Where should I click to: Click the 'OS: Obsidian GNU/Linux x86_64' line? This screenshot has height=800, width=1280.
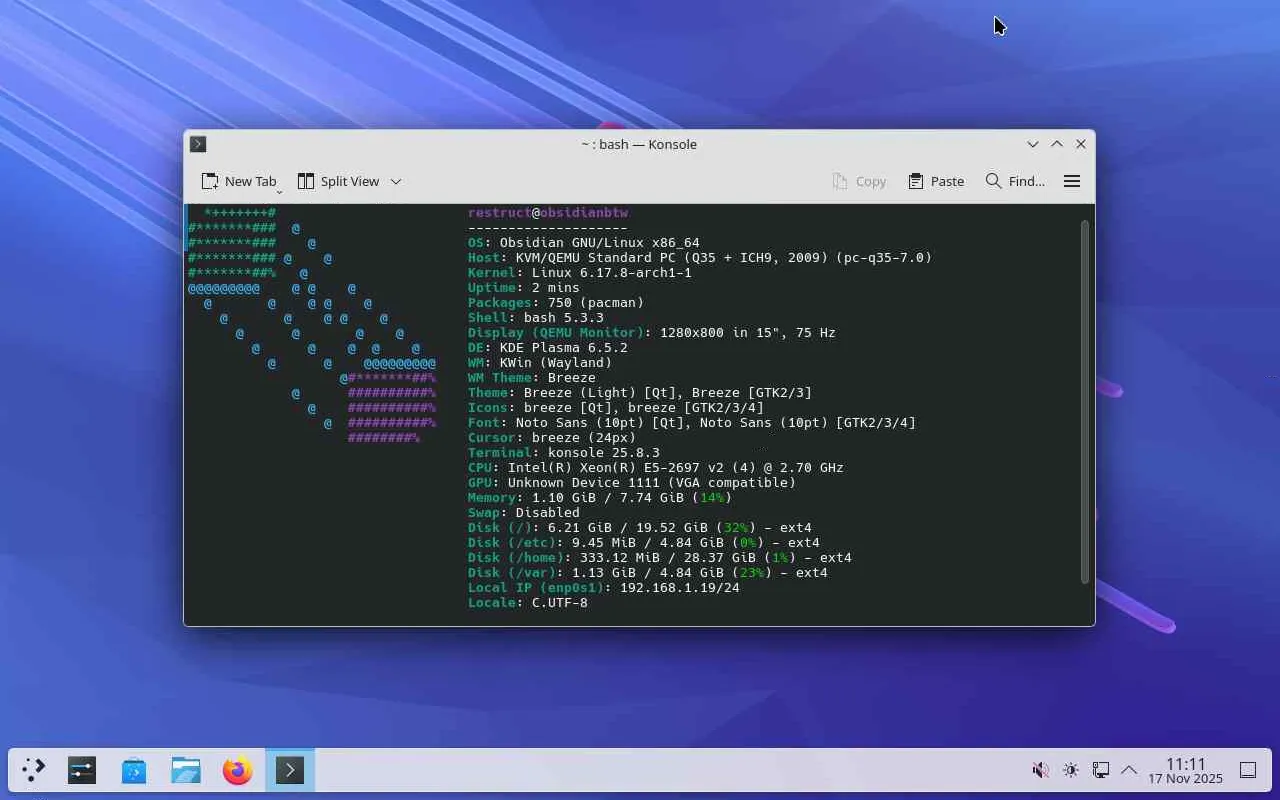(x=584, y=242)
